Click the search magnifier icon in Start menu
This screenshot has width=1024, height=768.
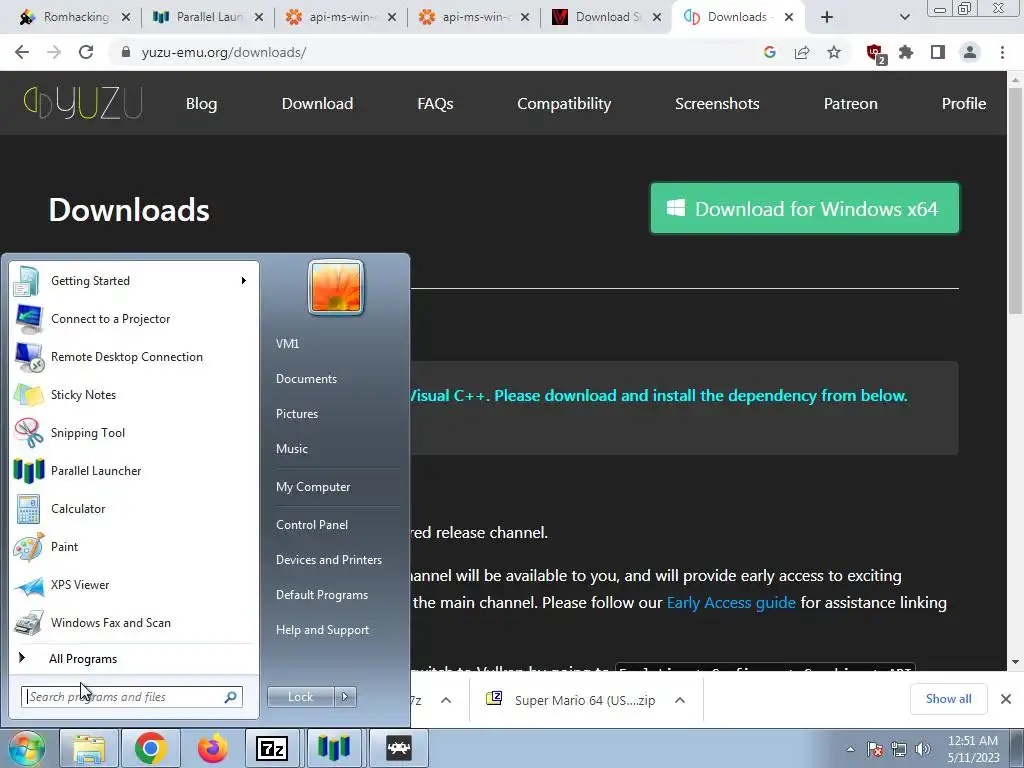(231, 697)
